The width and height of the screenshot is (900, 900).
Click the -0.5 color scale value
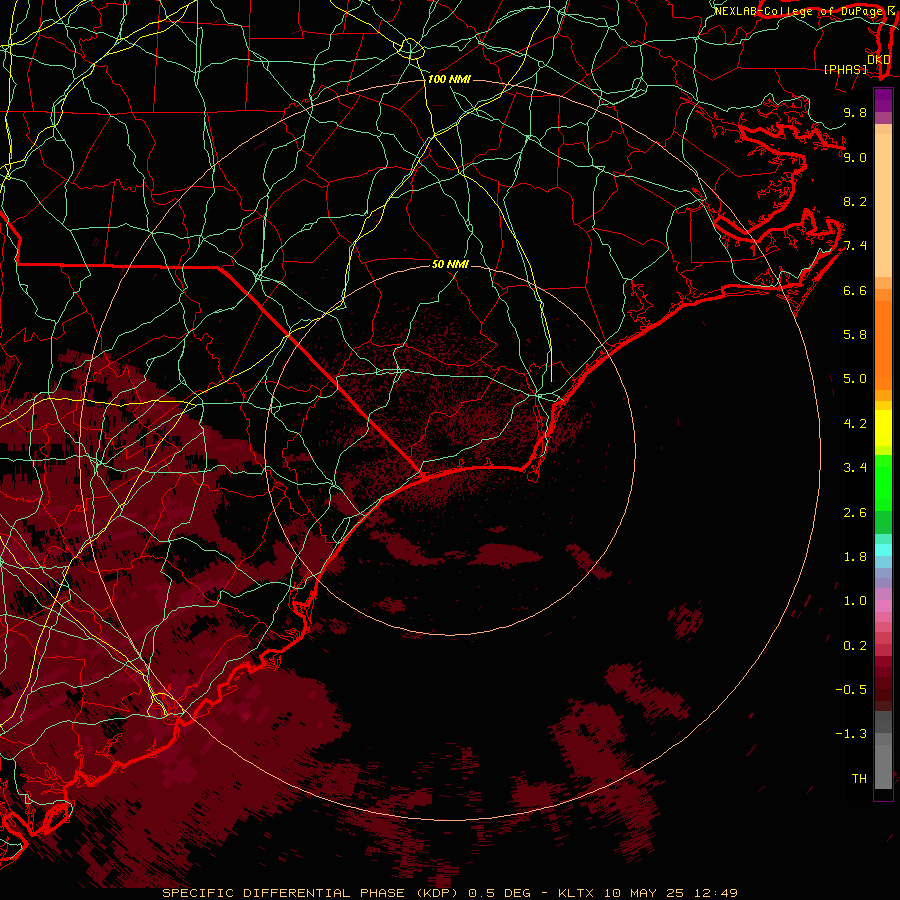pyautogui.click(x=851, y=690)
